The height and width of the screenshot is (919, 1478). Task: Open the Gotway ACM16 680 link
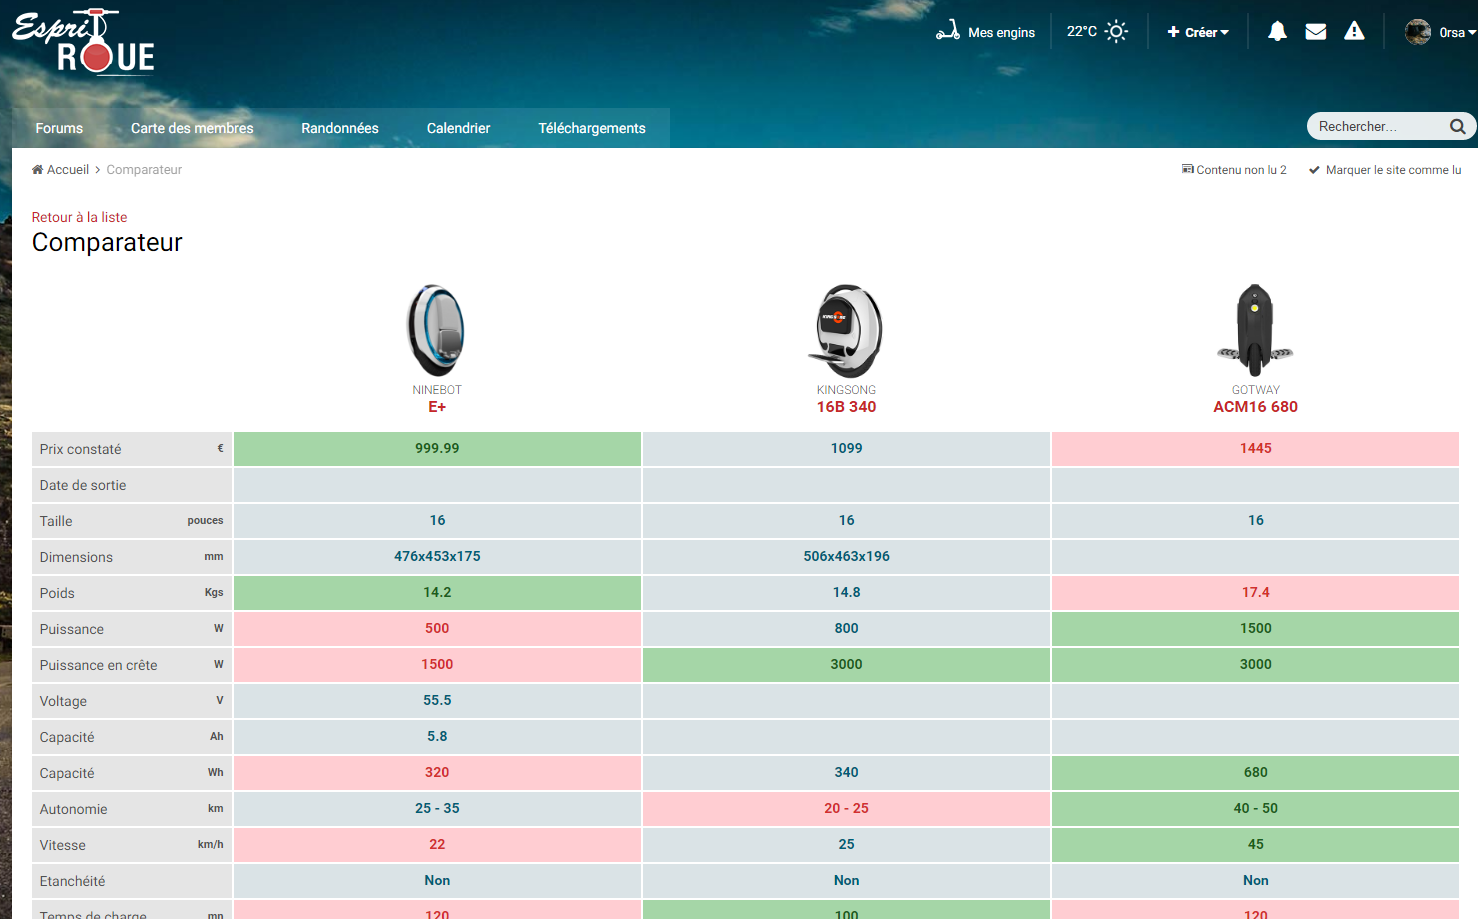click(1255, 407)
